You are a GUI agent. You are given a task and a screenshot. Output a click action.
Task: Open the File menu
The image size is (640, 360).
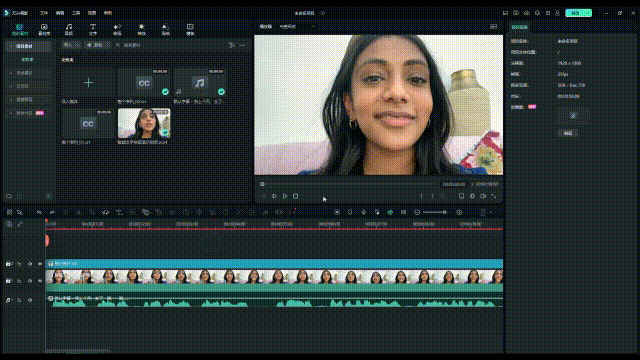[x=44, y=13]
